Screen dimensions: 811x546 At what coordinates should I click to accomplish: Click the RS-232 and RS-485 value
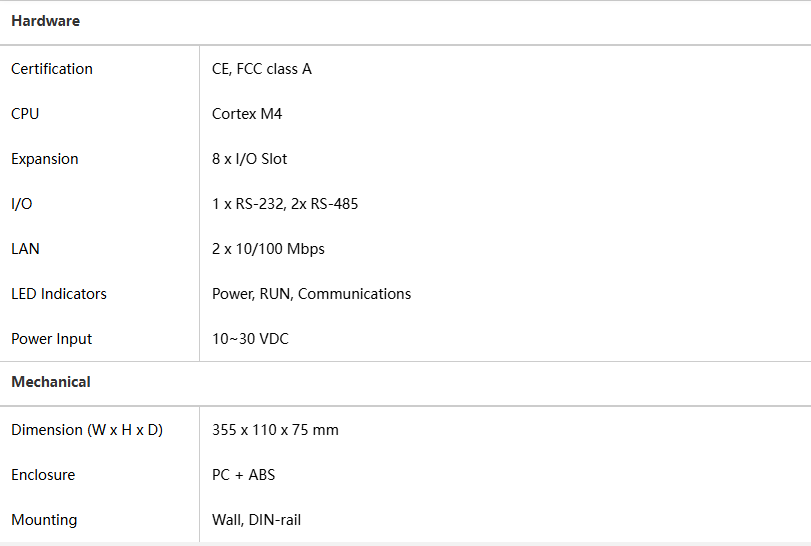pos(285,204)
